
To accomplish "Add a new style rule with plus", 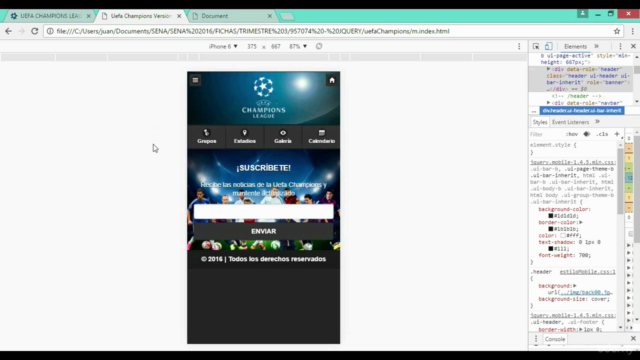I will click(617, 134).
